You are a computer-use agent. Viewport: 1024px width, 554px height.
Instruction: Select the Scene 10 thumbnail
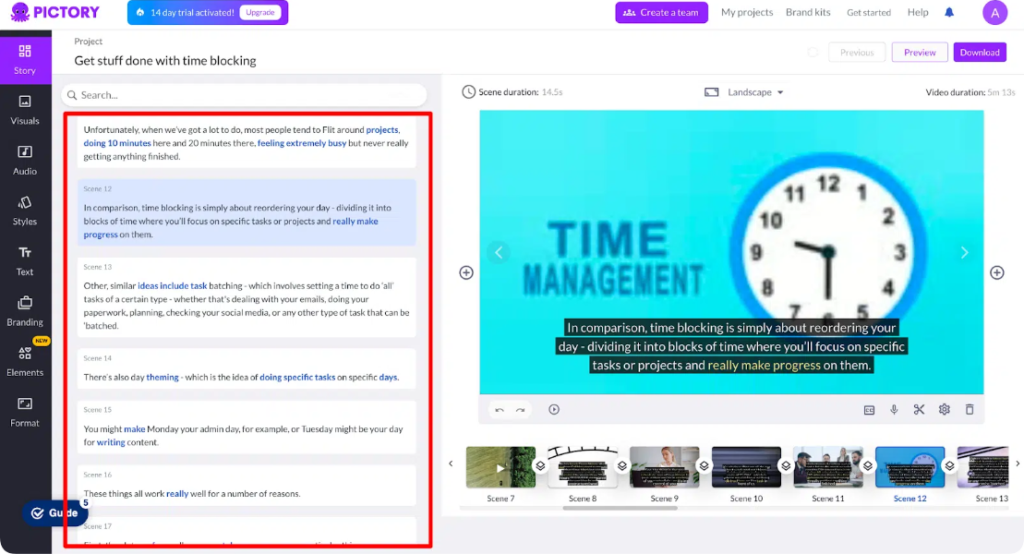point(746,467)
